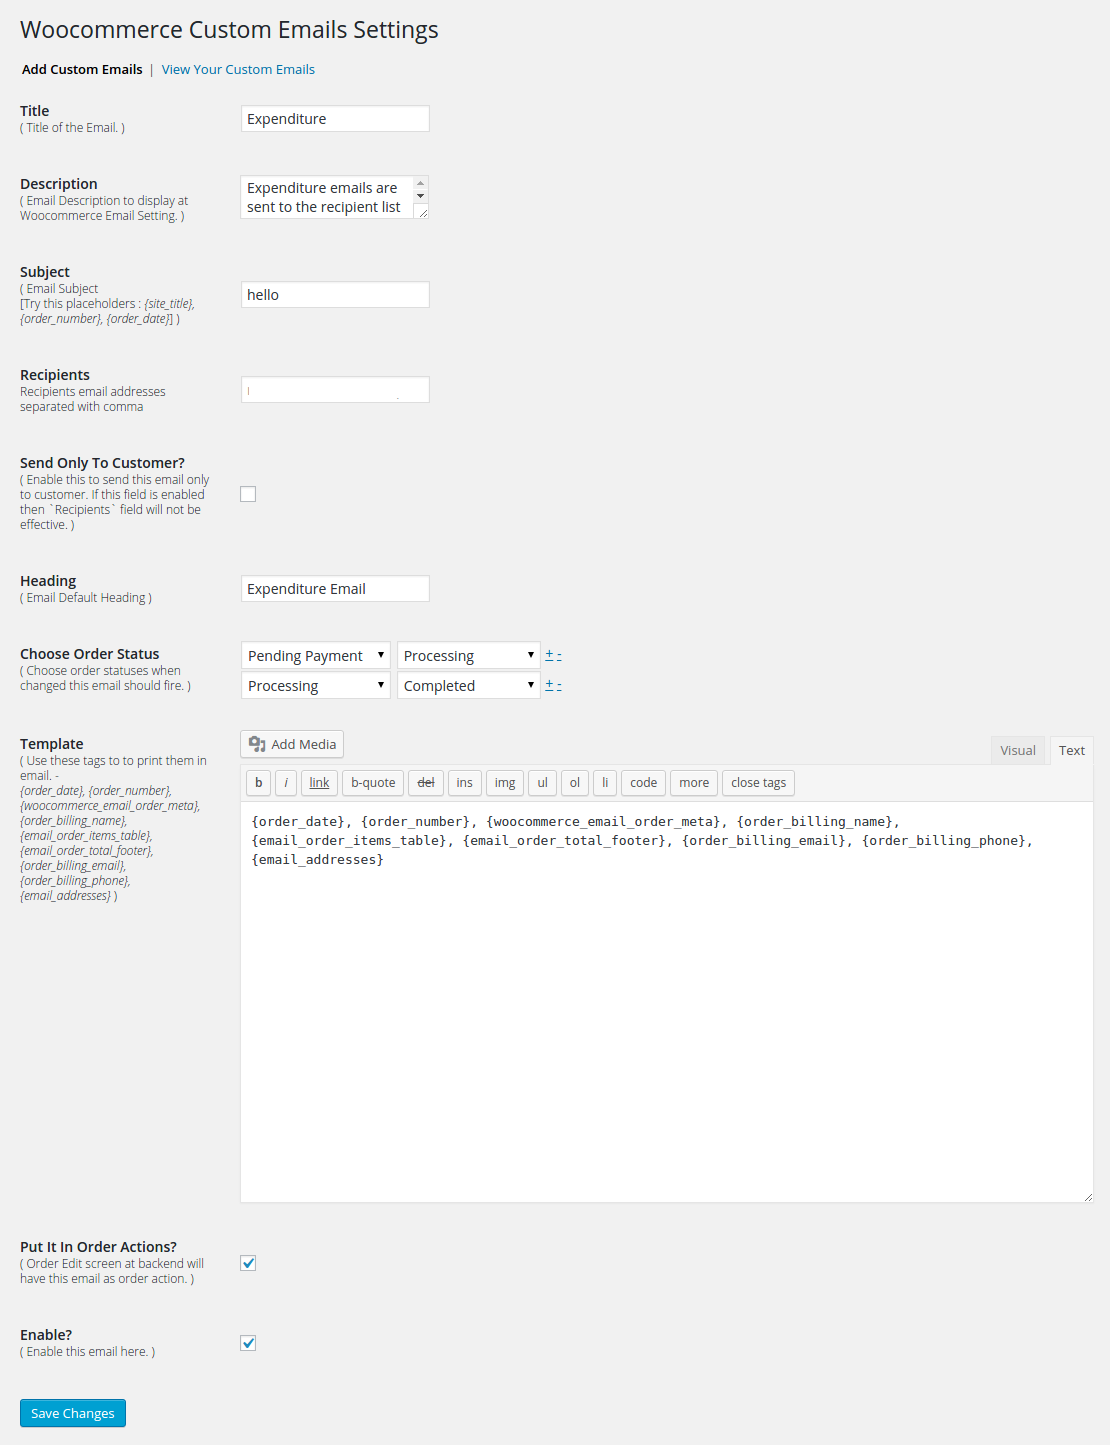The image size is (1110, 1445).
Task: Open Add Media dialog
Action: pos(292,744)
